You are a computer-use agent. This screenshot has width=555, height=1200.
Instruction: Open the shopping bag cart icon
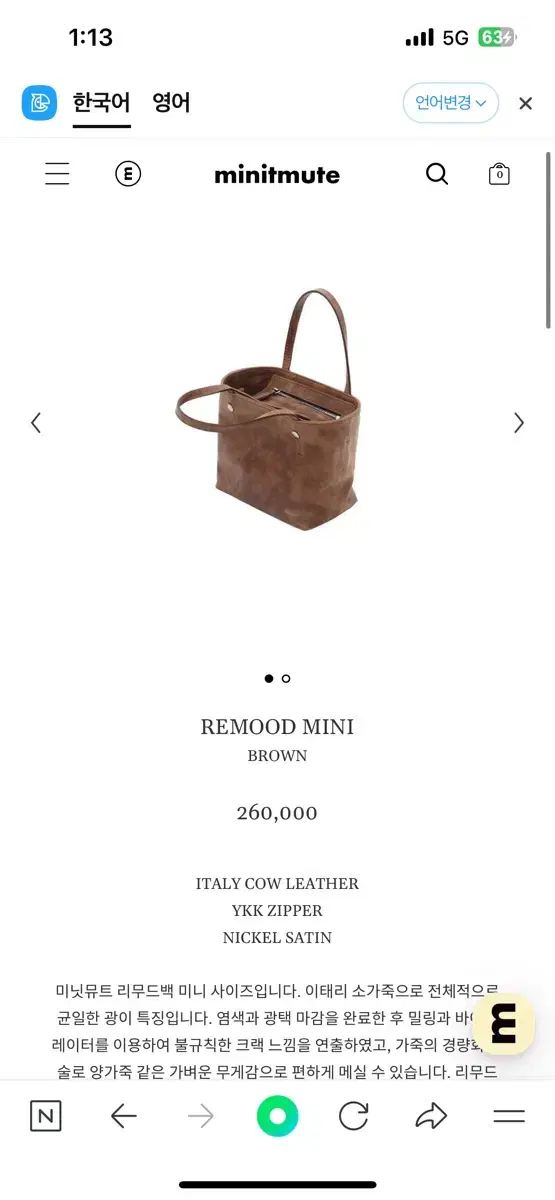click(499, 174)
